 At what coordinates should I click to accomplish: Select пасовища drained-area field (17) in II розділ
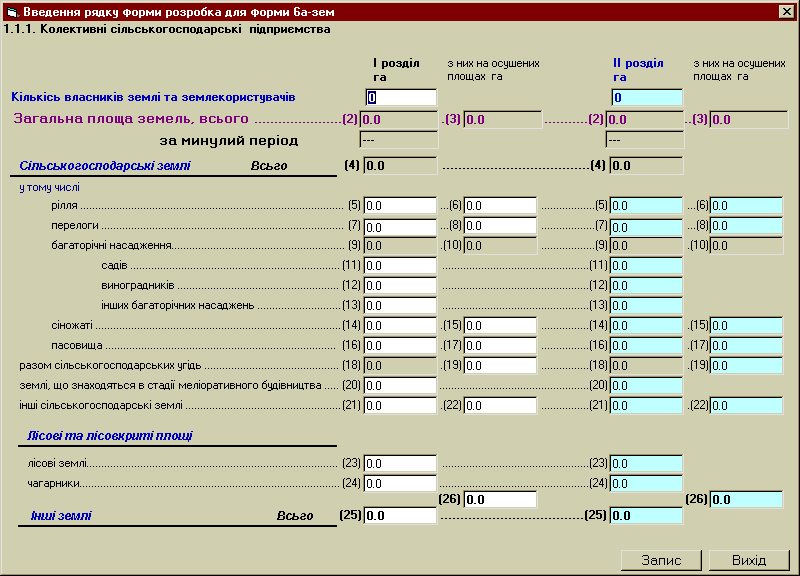[x=746, y=345]
